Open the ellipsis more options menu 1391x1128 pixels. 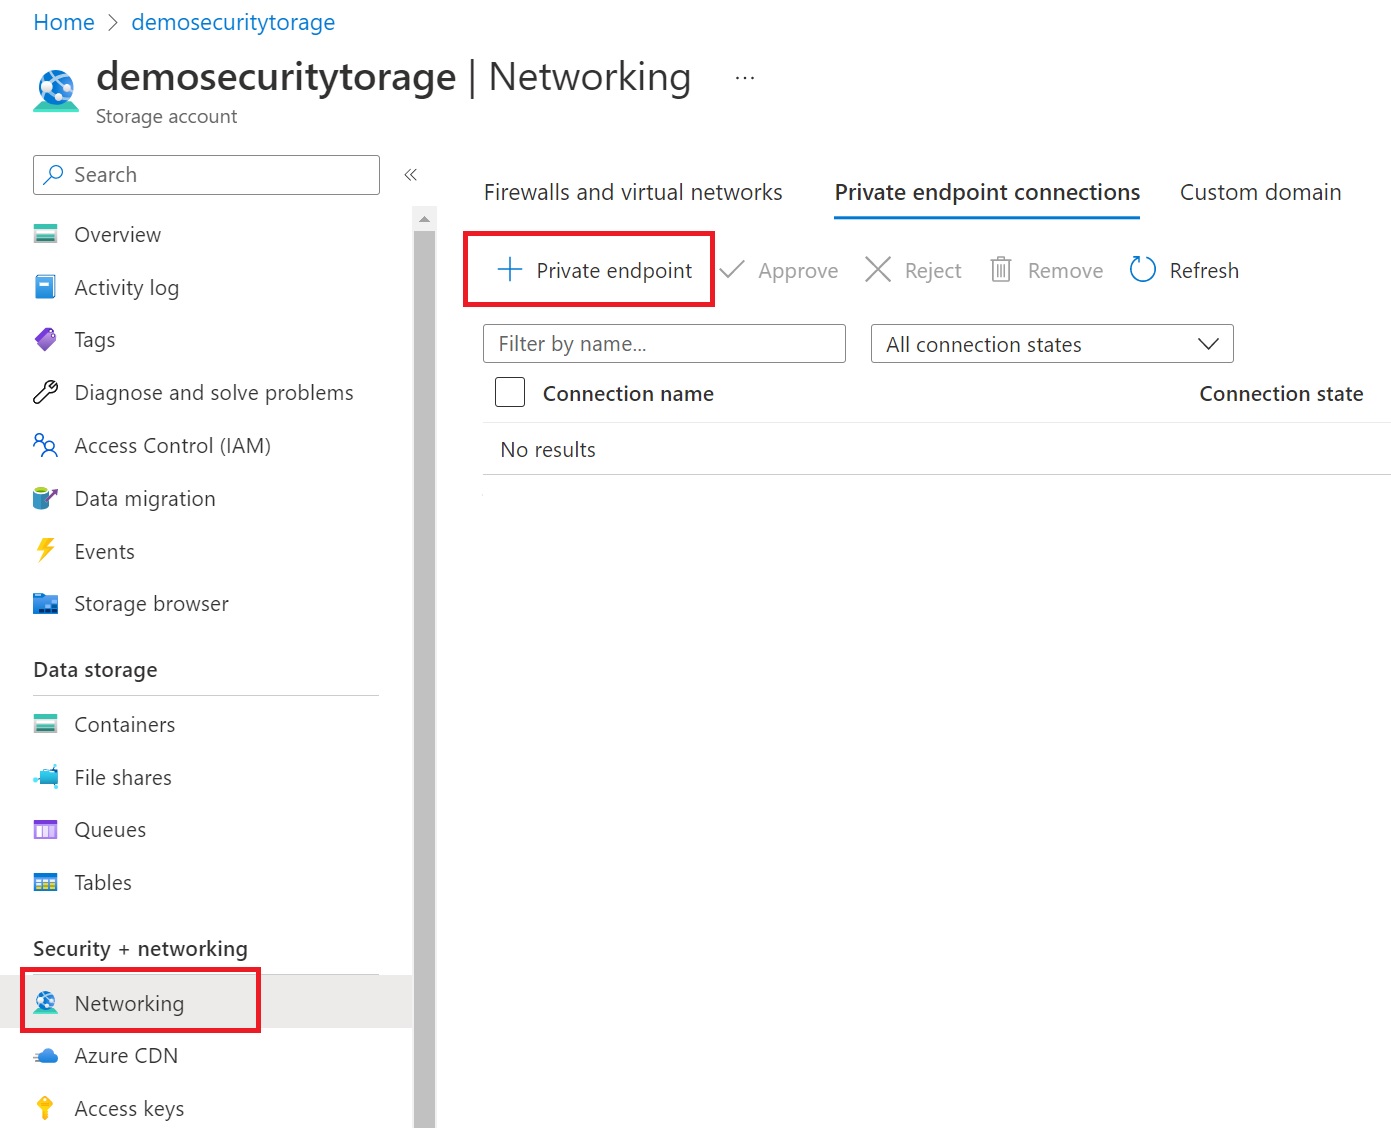pyautogui.click(x=745, y=78)
